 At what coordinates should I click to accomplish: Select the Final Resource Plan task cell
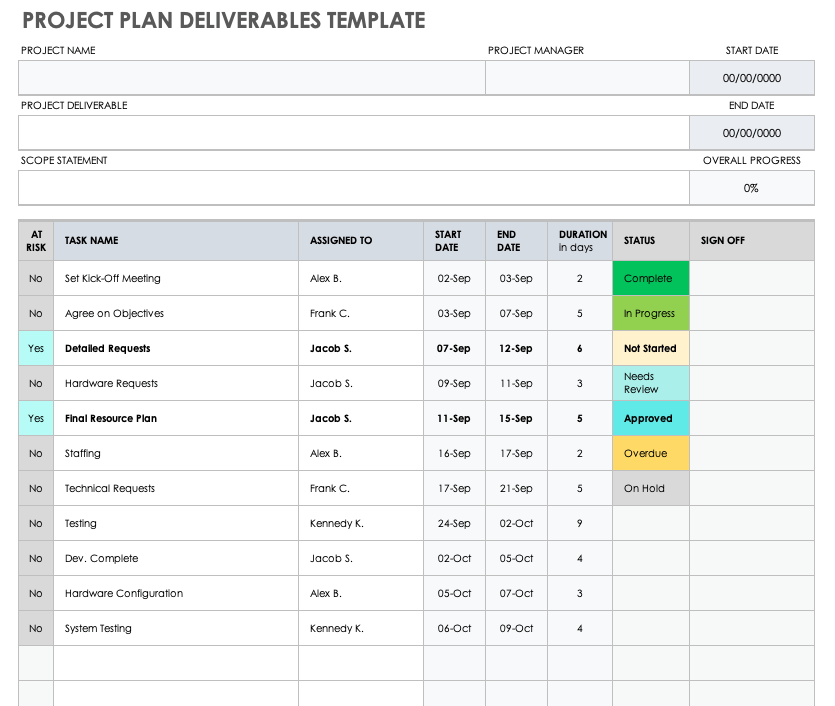point(176,418)
